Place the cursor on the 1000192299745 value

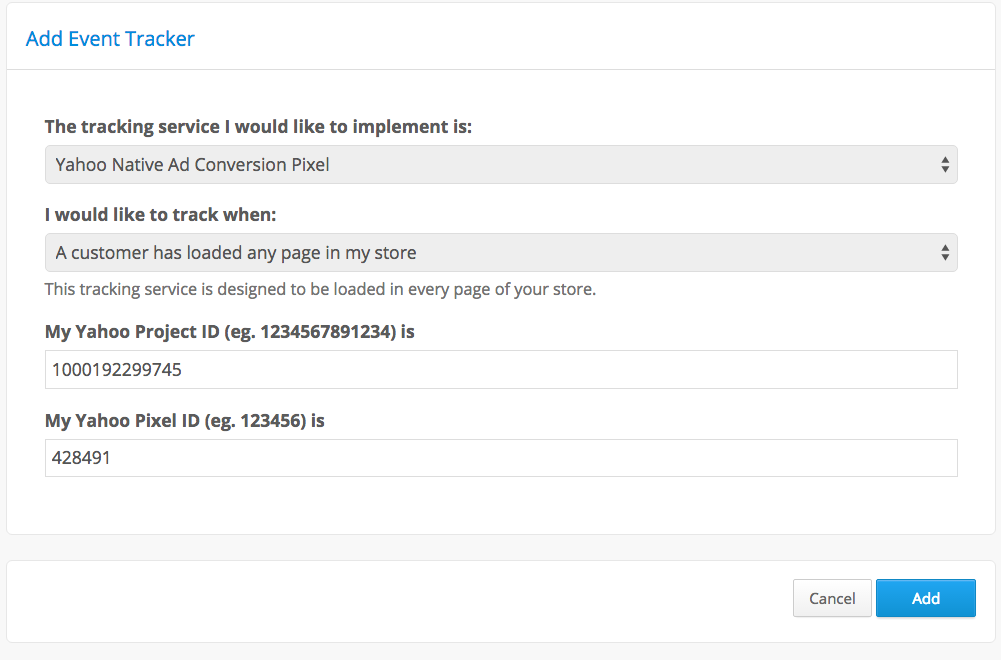(x=117, y=370)
